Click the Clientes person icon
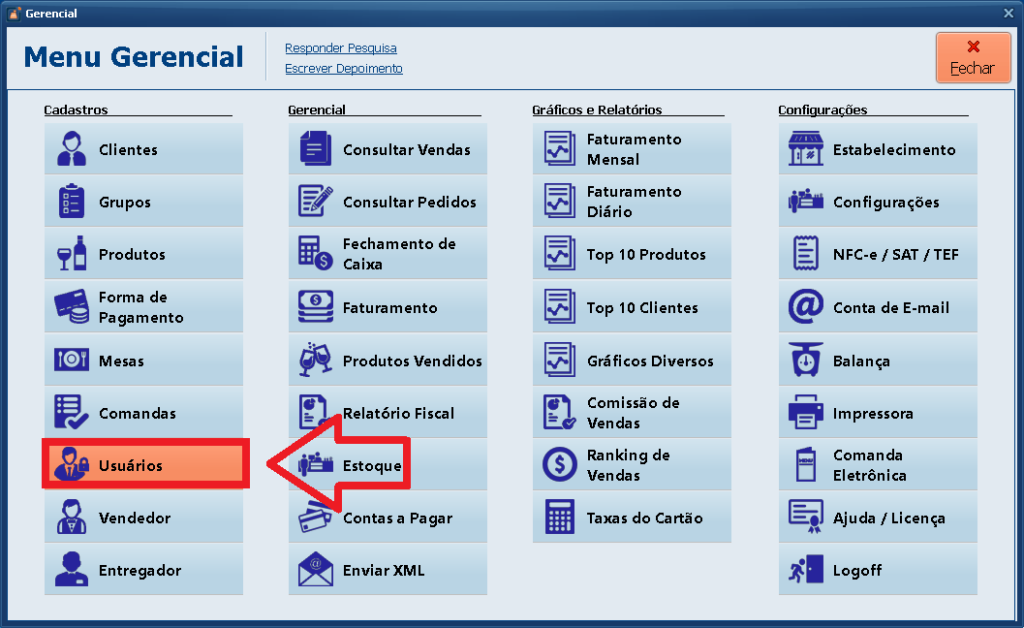 click(72, 150)
